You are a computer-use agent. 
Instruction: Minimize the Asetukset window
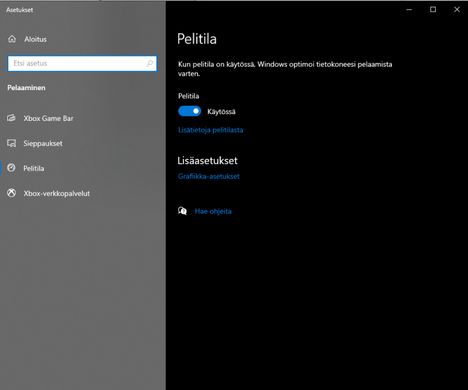coord(409,10)
